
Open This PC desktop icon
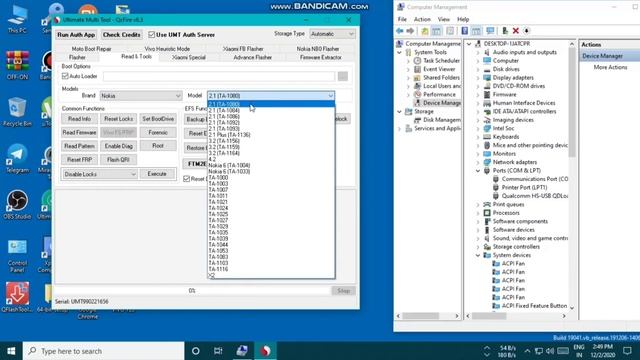(17, 19)
